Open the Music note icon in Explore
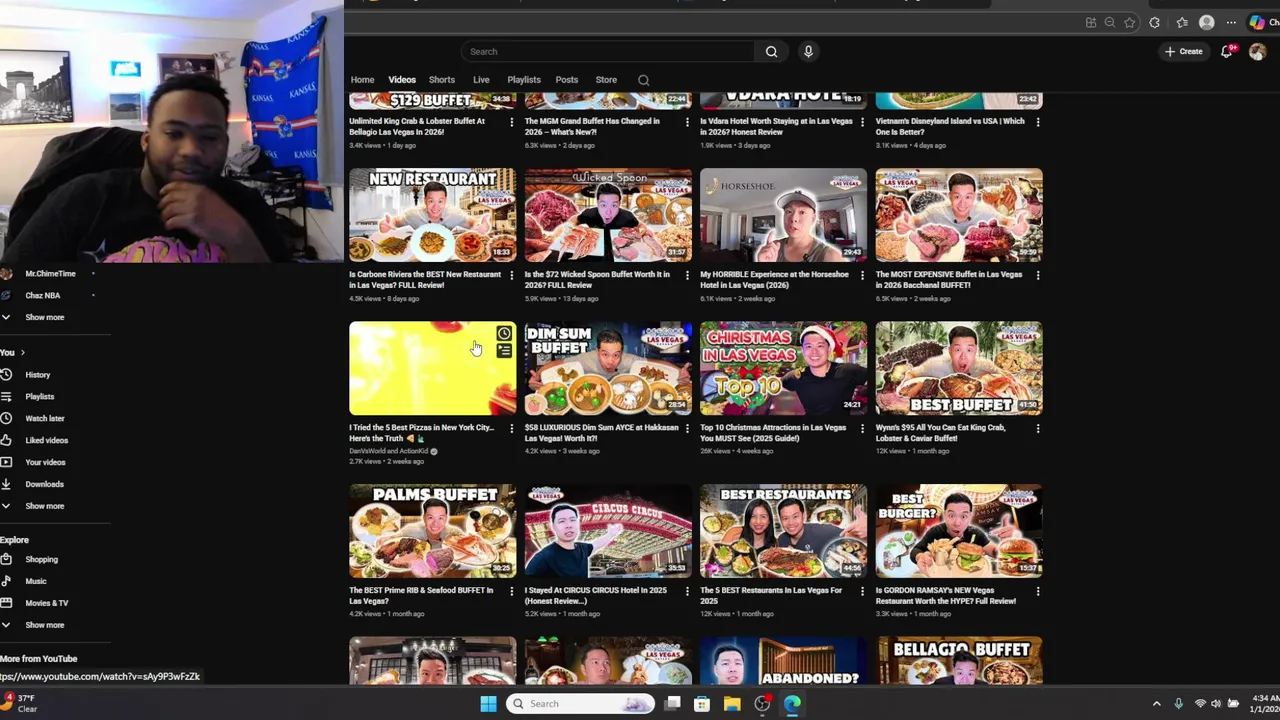 click(x=6, y=581)
